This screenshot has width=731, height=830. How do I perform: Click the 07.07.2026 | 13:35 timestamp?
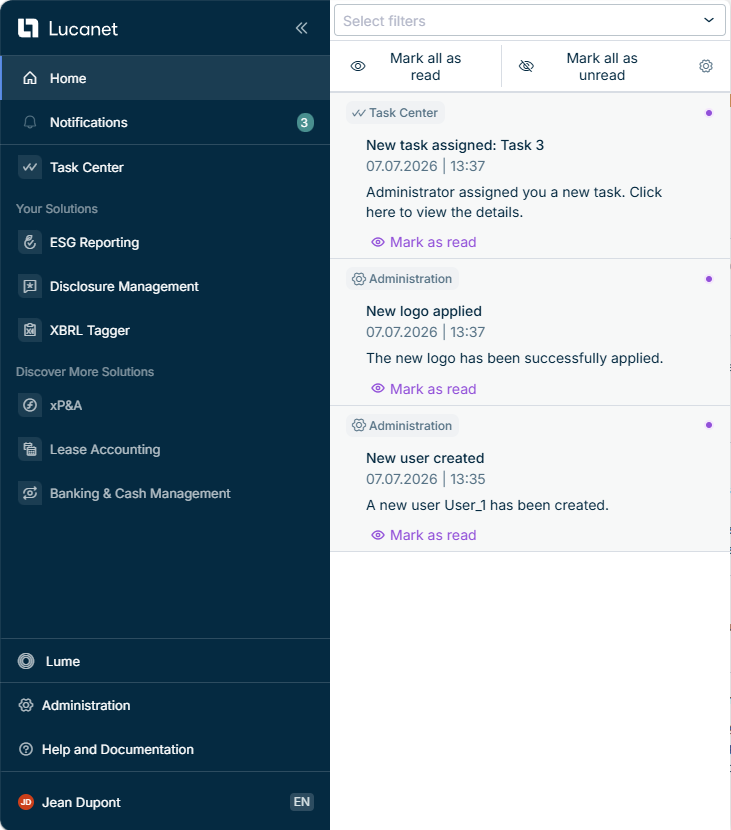tap(426, 479)
